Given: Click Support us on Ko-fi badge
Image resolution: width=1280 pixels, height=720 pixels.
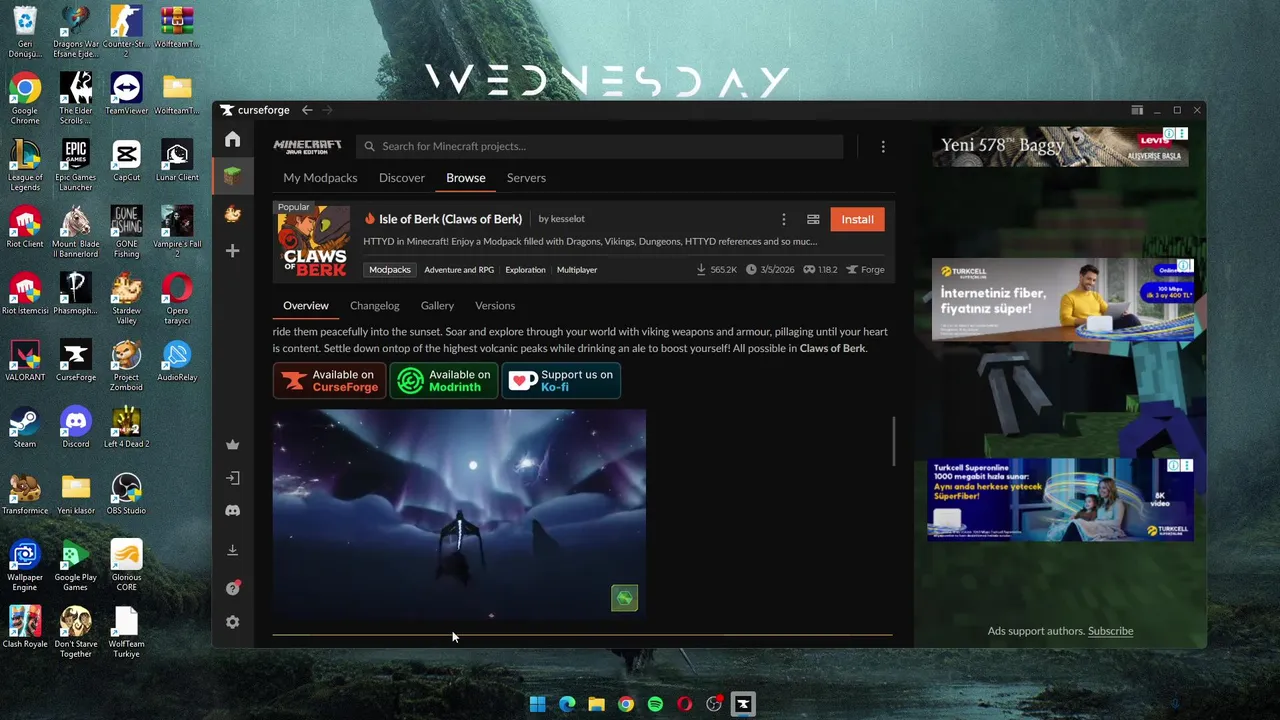Looking at the screenshot, I should pos(561,380).
